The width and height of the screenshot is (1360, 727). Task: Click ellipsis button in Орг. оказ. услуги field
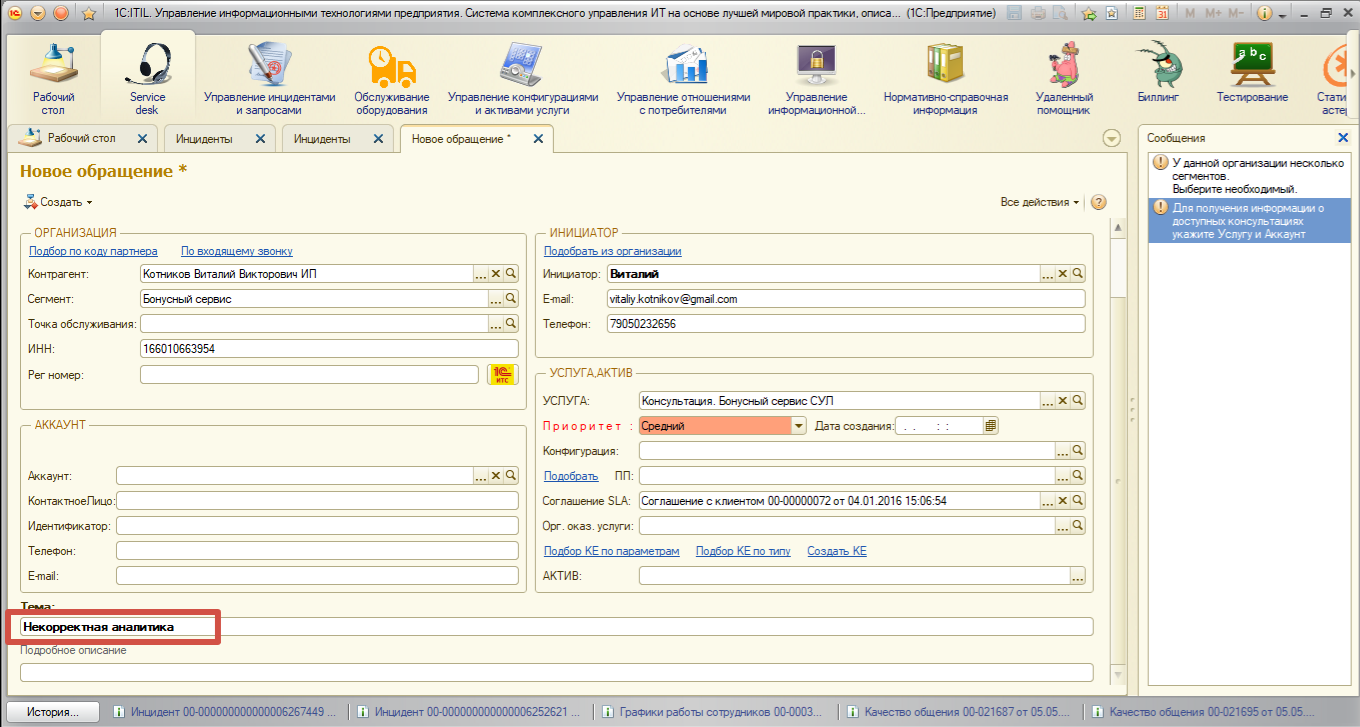[x=1062, y=526]
